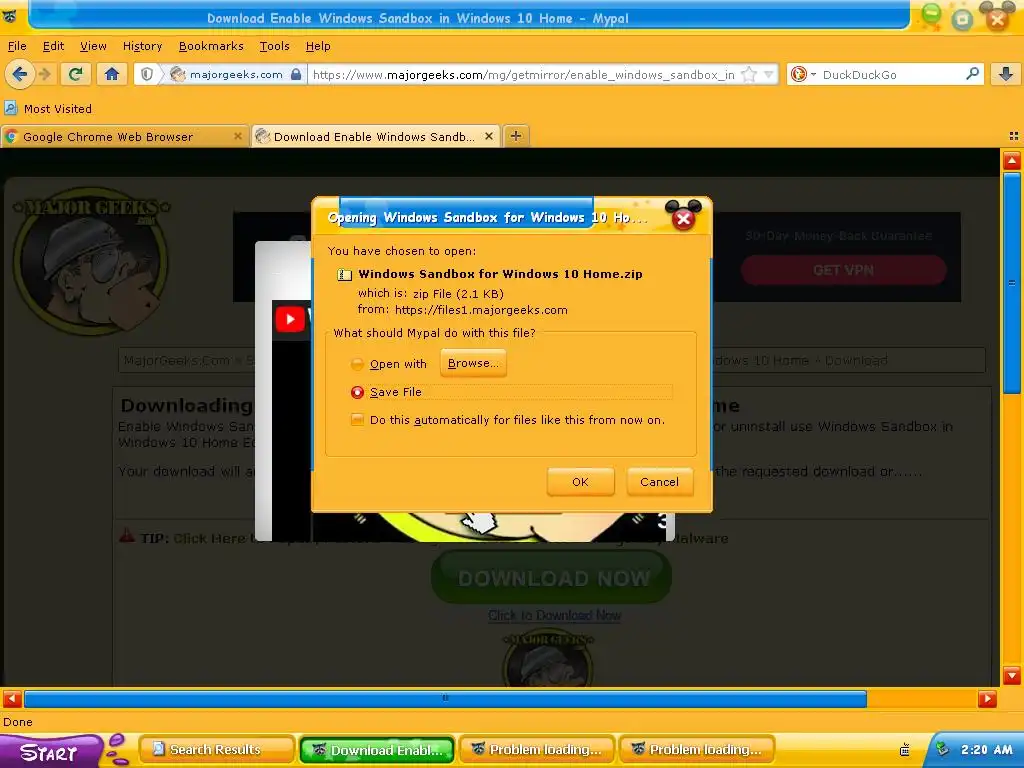Switch to second Problem loading taskbar window

[697, 749]
